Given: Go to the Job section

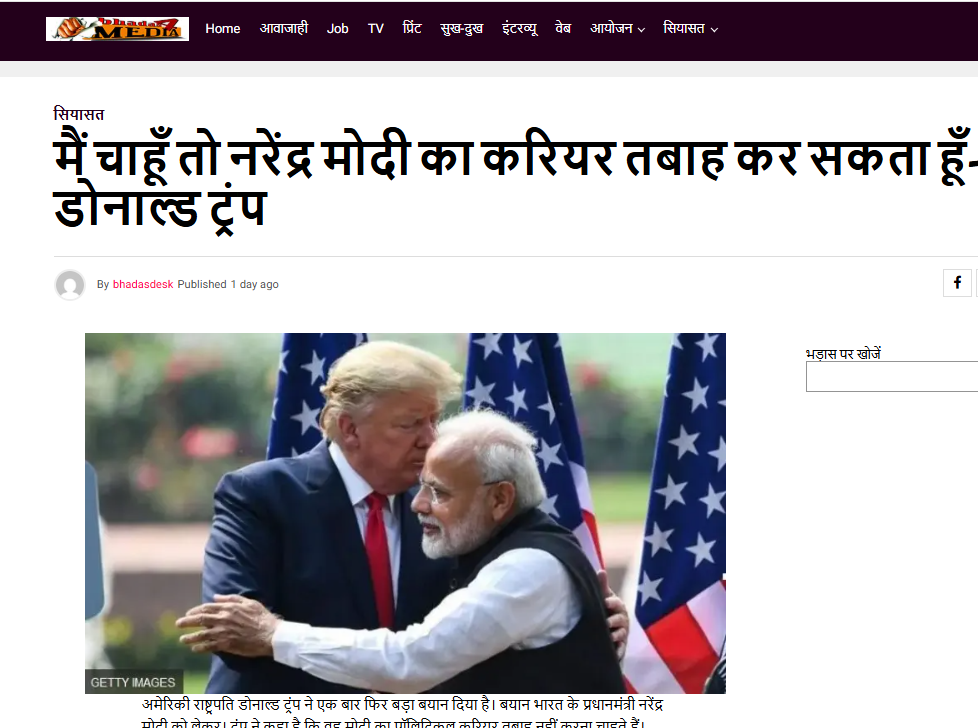Looking at the screenshot, I should (337, 29).
